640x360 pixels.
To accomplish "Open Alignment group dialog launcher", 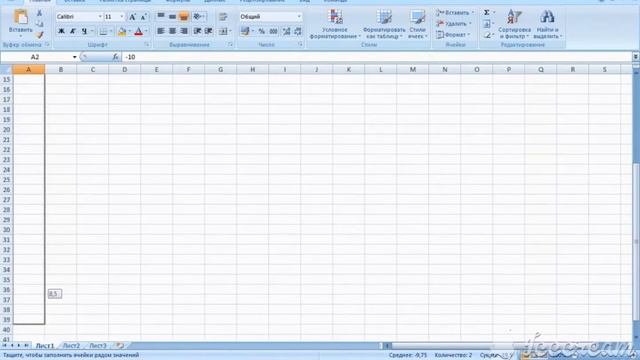I will click(231, 44).
